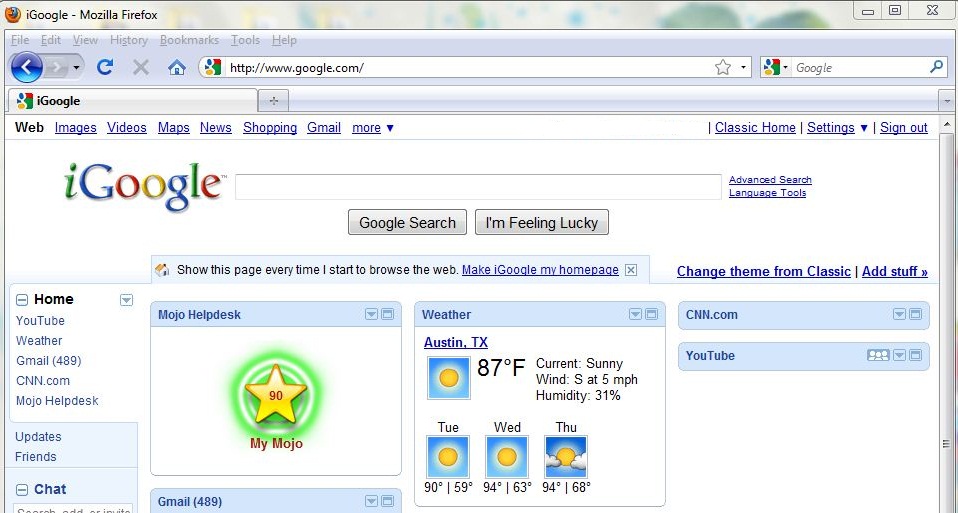Viewport: 958px width, 513px height.
Task: Open a new tab with plus button
Action: pos(273,101)
